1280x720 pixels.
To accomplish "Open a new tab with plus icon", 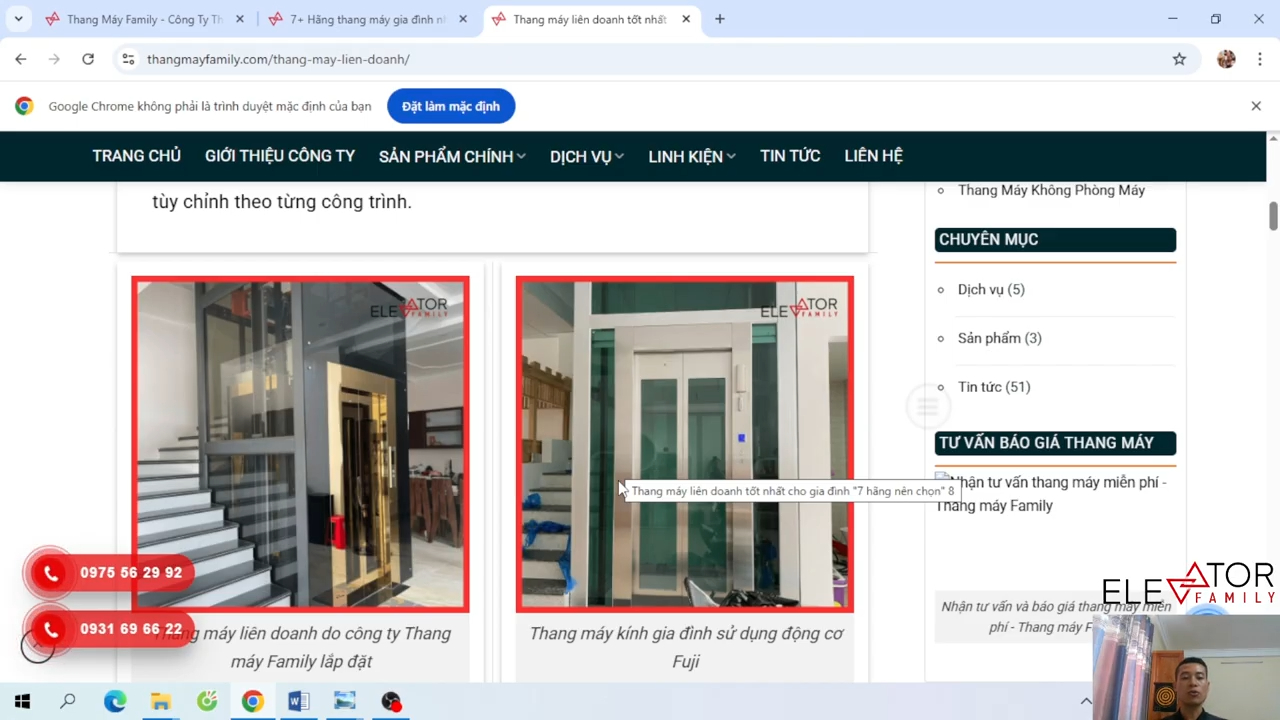I will click(x=719, y=19).
